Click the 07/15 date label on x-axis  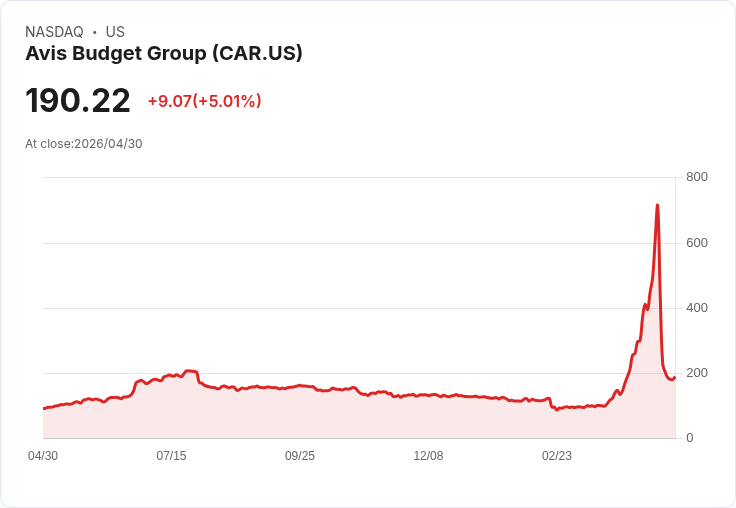[x=171, y=456]
